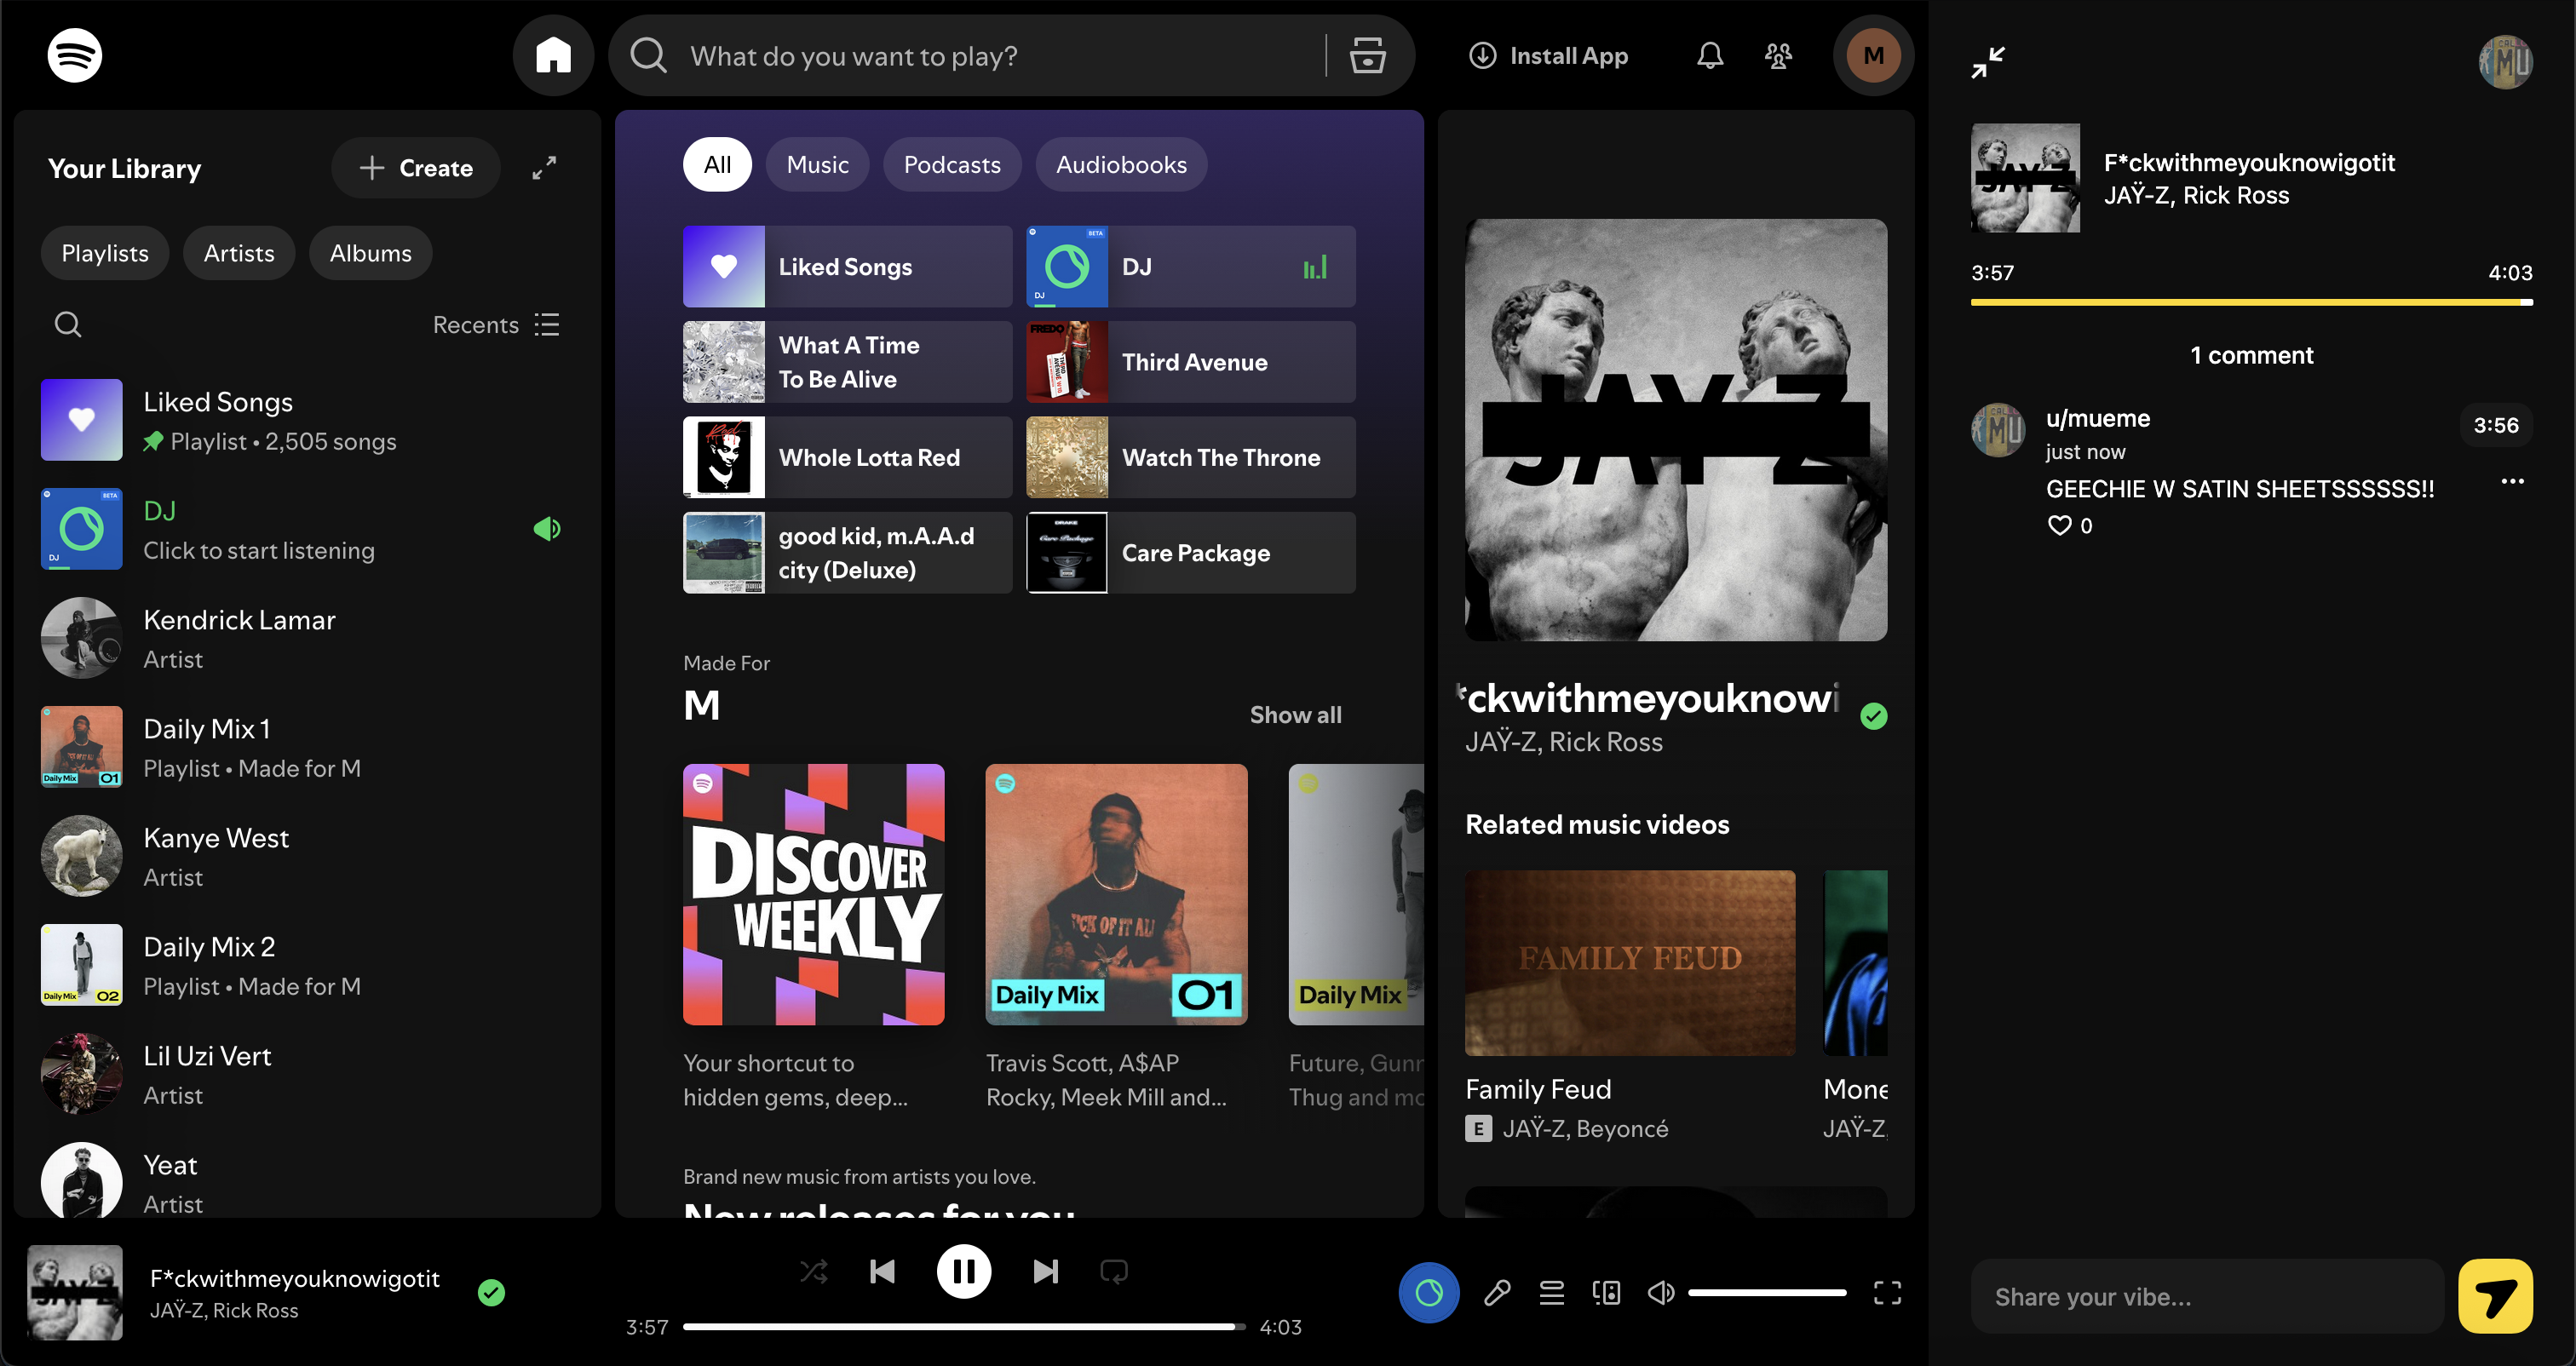Screen dimensions: 2576x1366
Task: Toggle repeat mode
Action: pyautogui.click(x=1114, y=1271)
